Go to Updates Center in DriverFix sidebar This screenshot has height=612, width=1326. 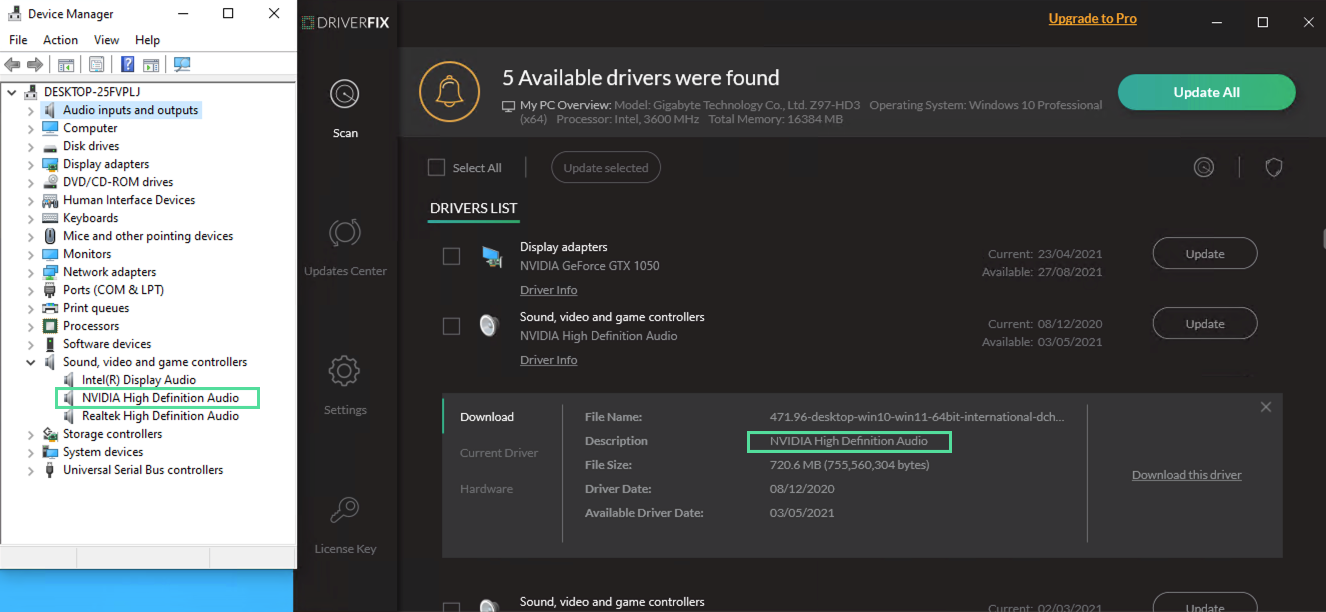[345, 246]
